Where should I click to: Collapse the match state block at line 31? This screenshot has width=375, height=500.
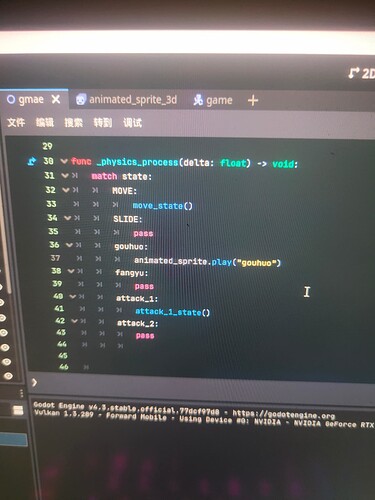click(x=65, y=176)
